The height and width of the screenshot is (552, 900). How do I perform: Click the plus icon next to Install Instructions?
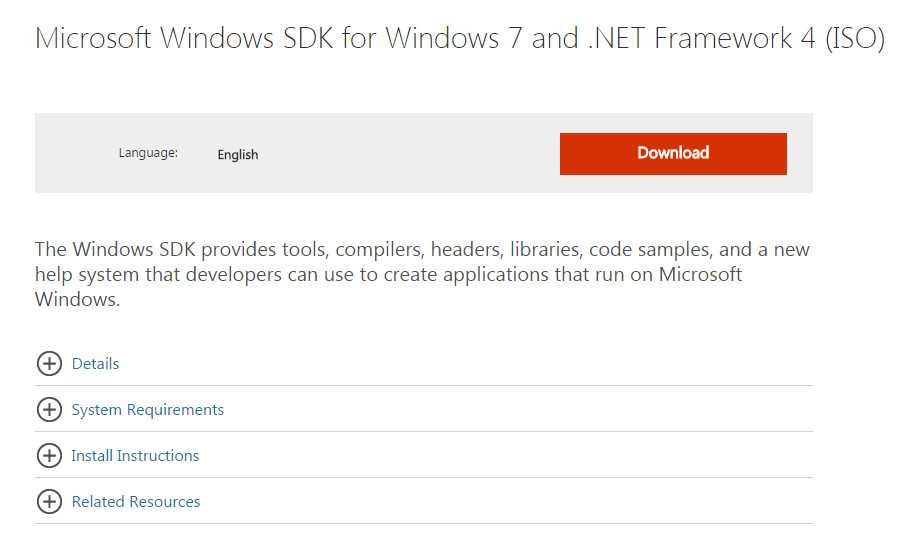pos(49,456)
